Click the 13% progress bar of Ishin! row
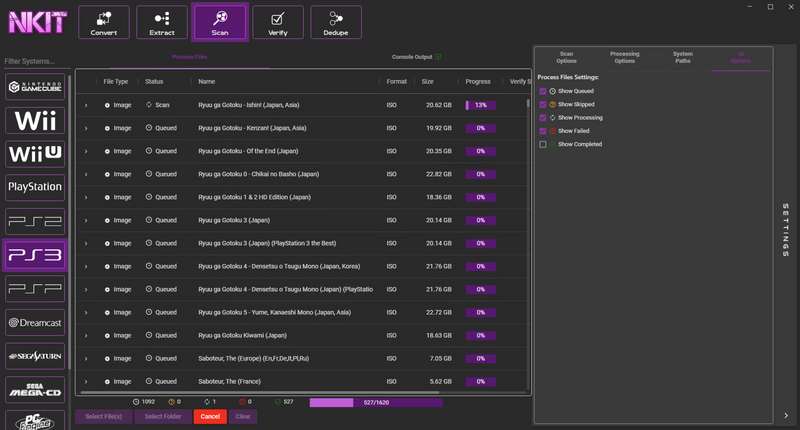Viewport: 800px width, 430px height. tap(481, 105)
